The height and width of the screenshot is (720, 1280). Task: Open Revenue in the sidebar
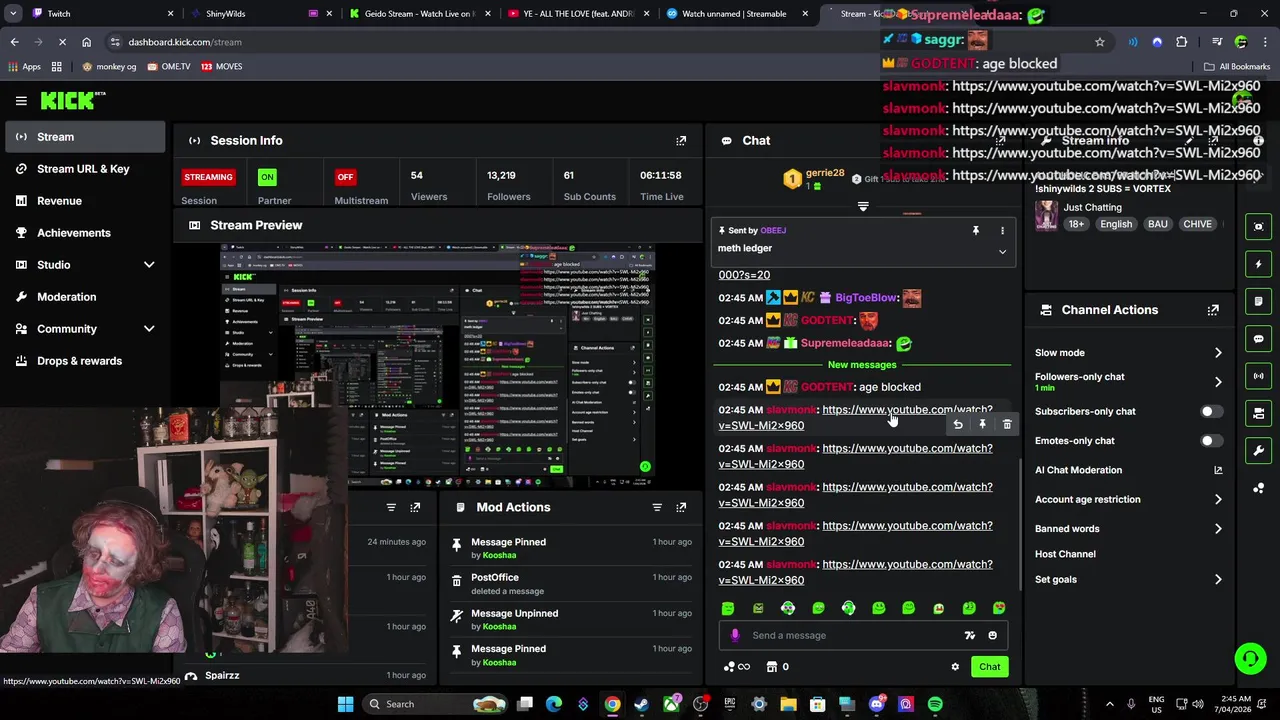[x=85, y=201]
